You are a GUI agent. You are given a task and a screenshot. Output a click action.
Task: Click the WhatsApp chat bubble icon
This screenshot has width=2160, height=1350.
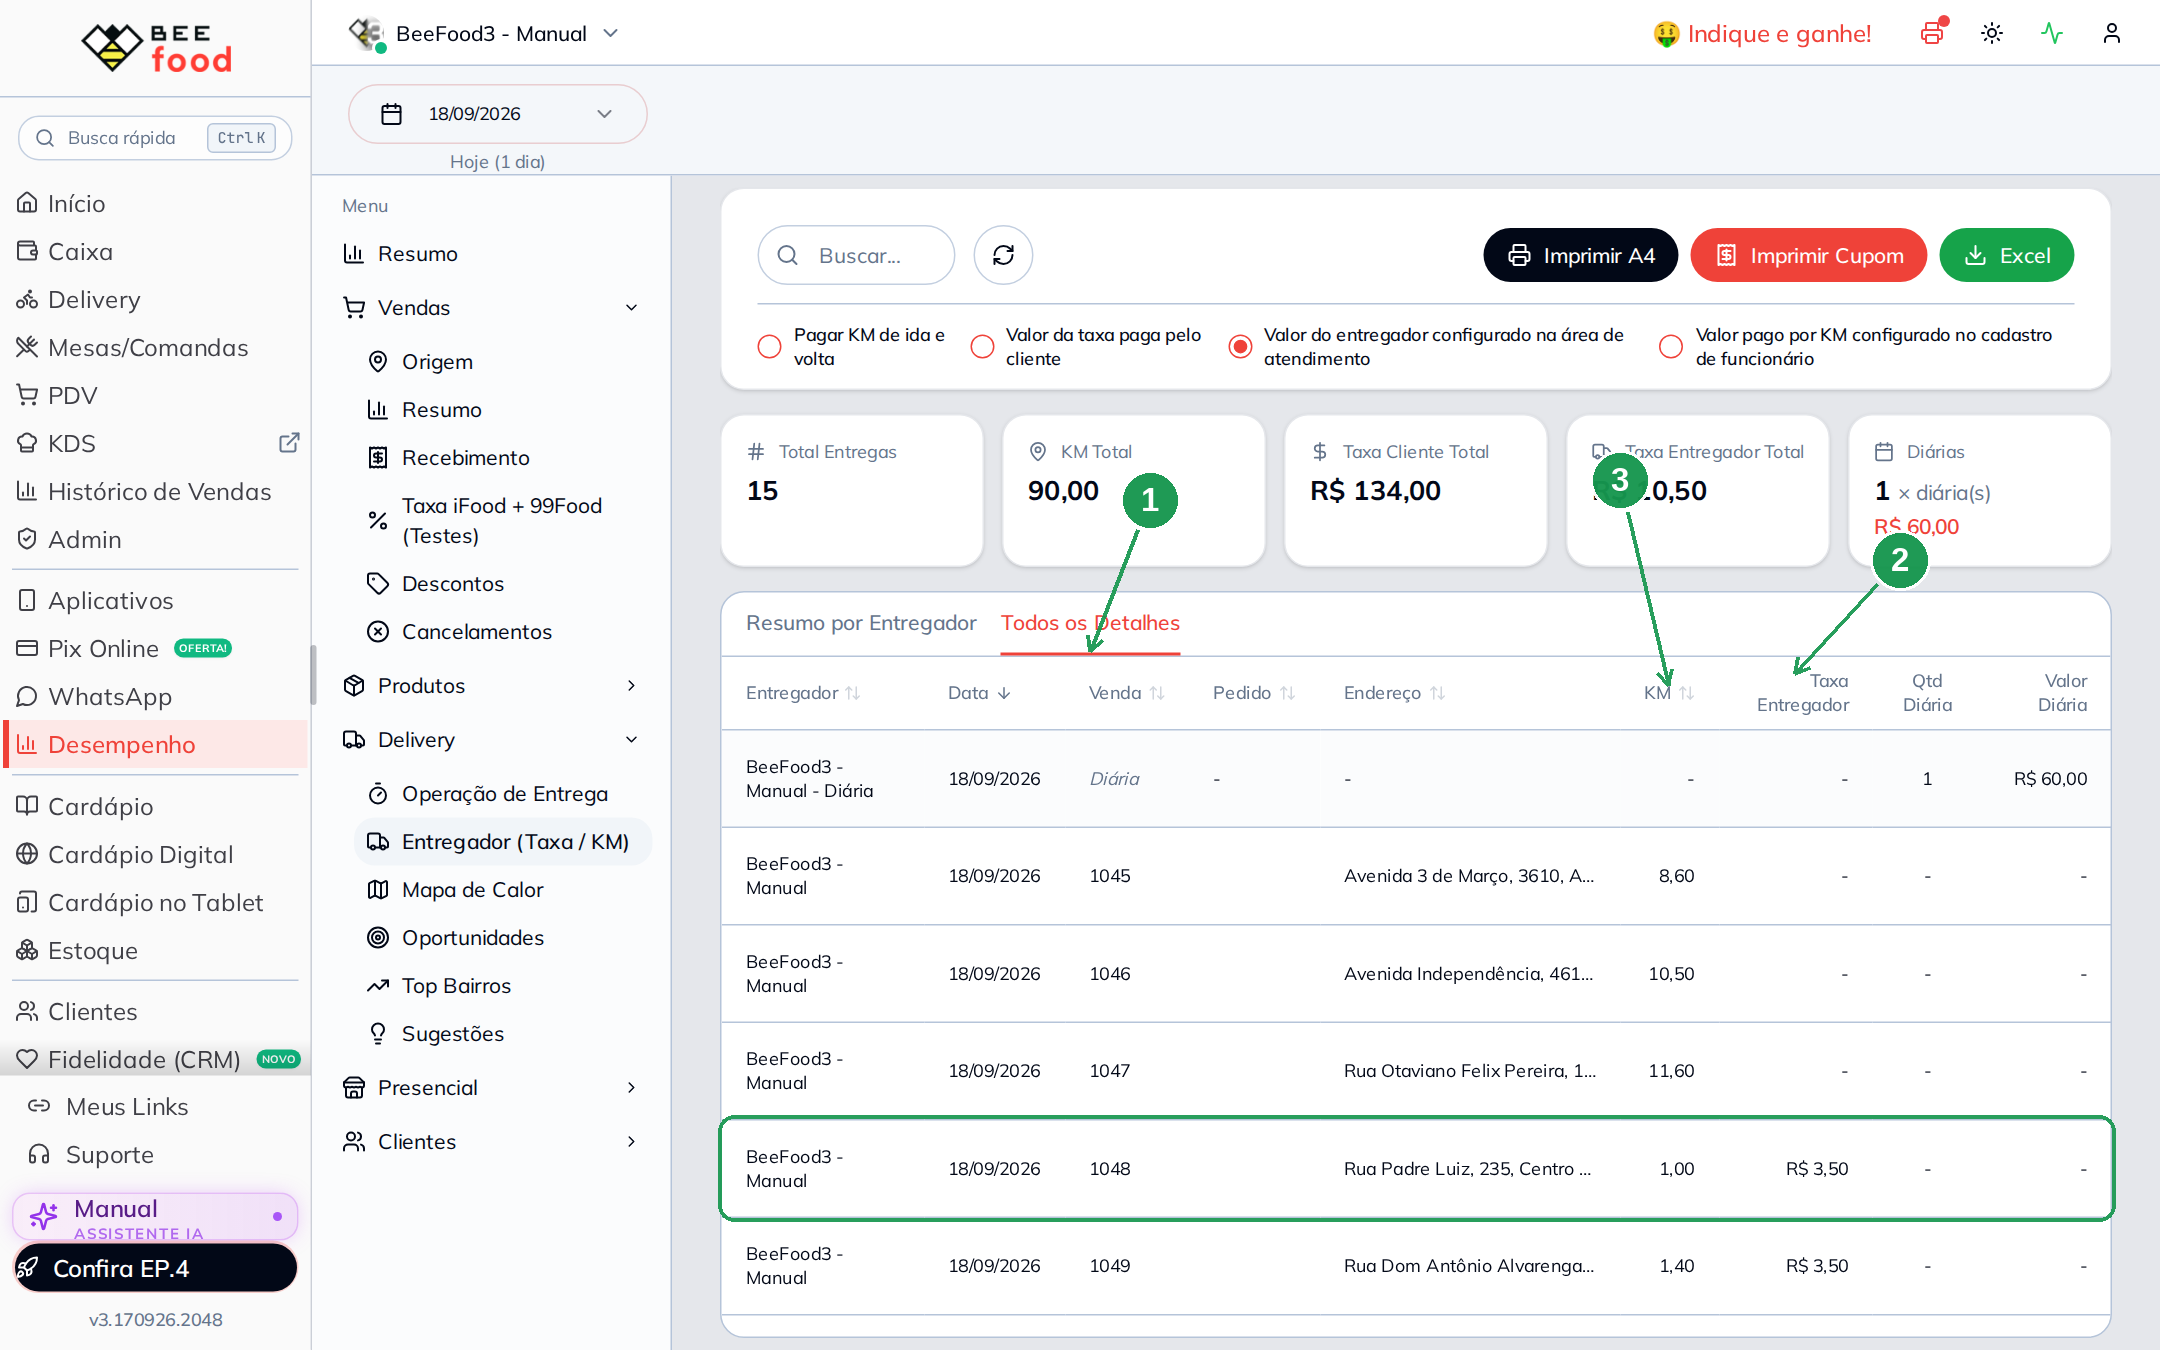(x=27, y=696)
